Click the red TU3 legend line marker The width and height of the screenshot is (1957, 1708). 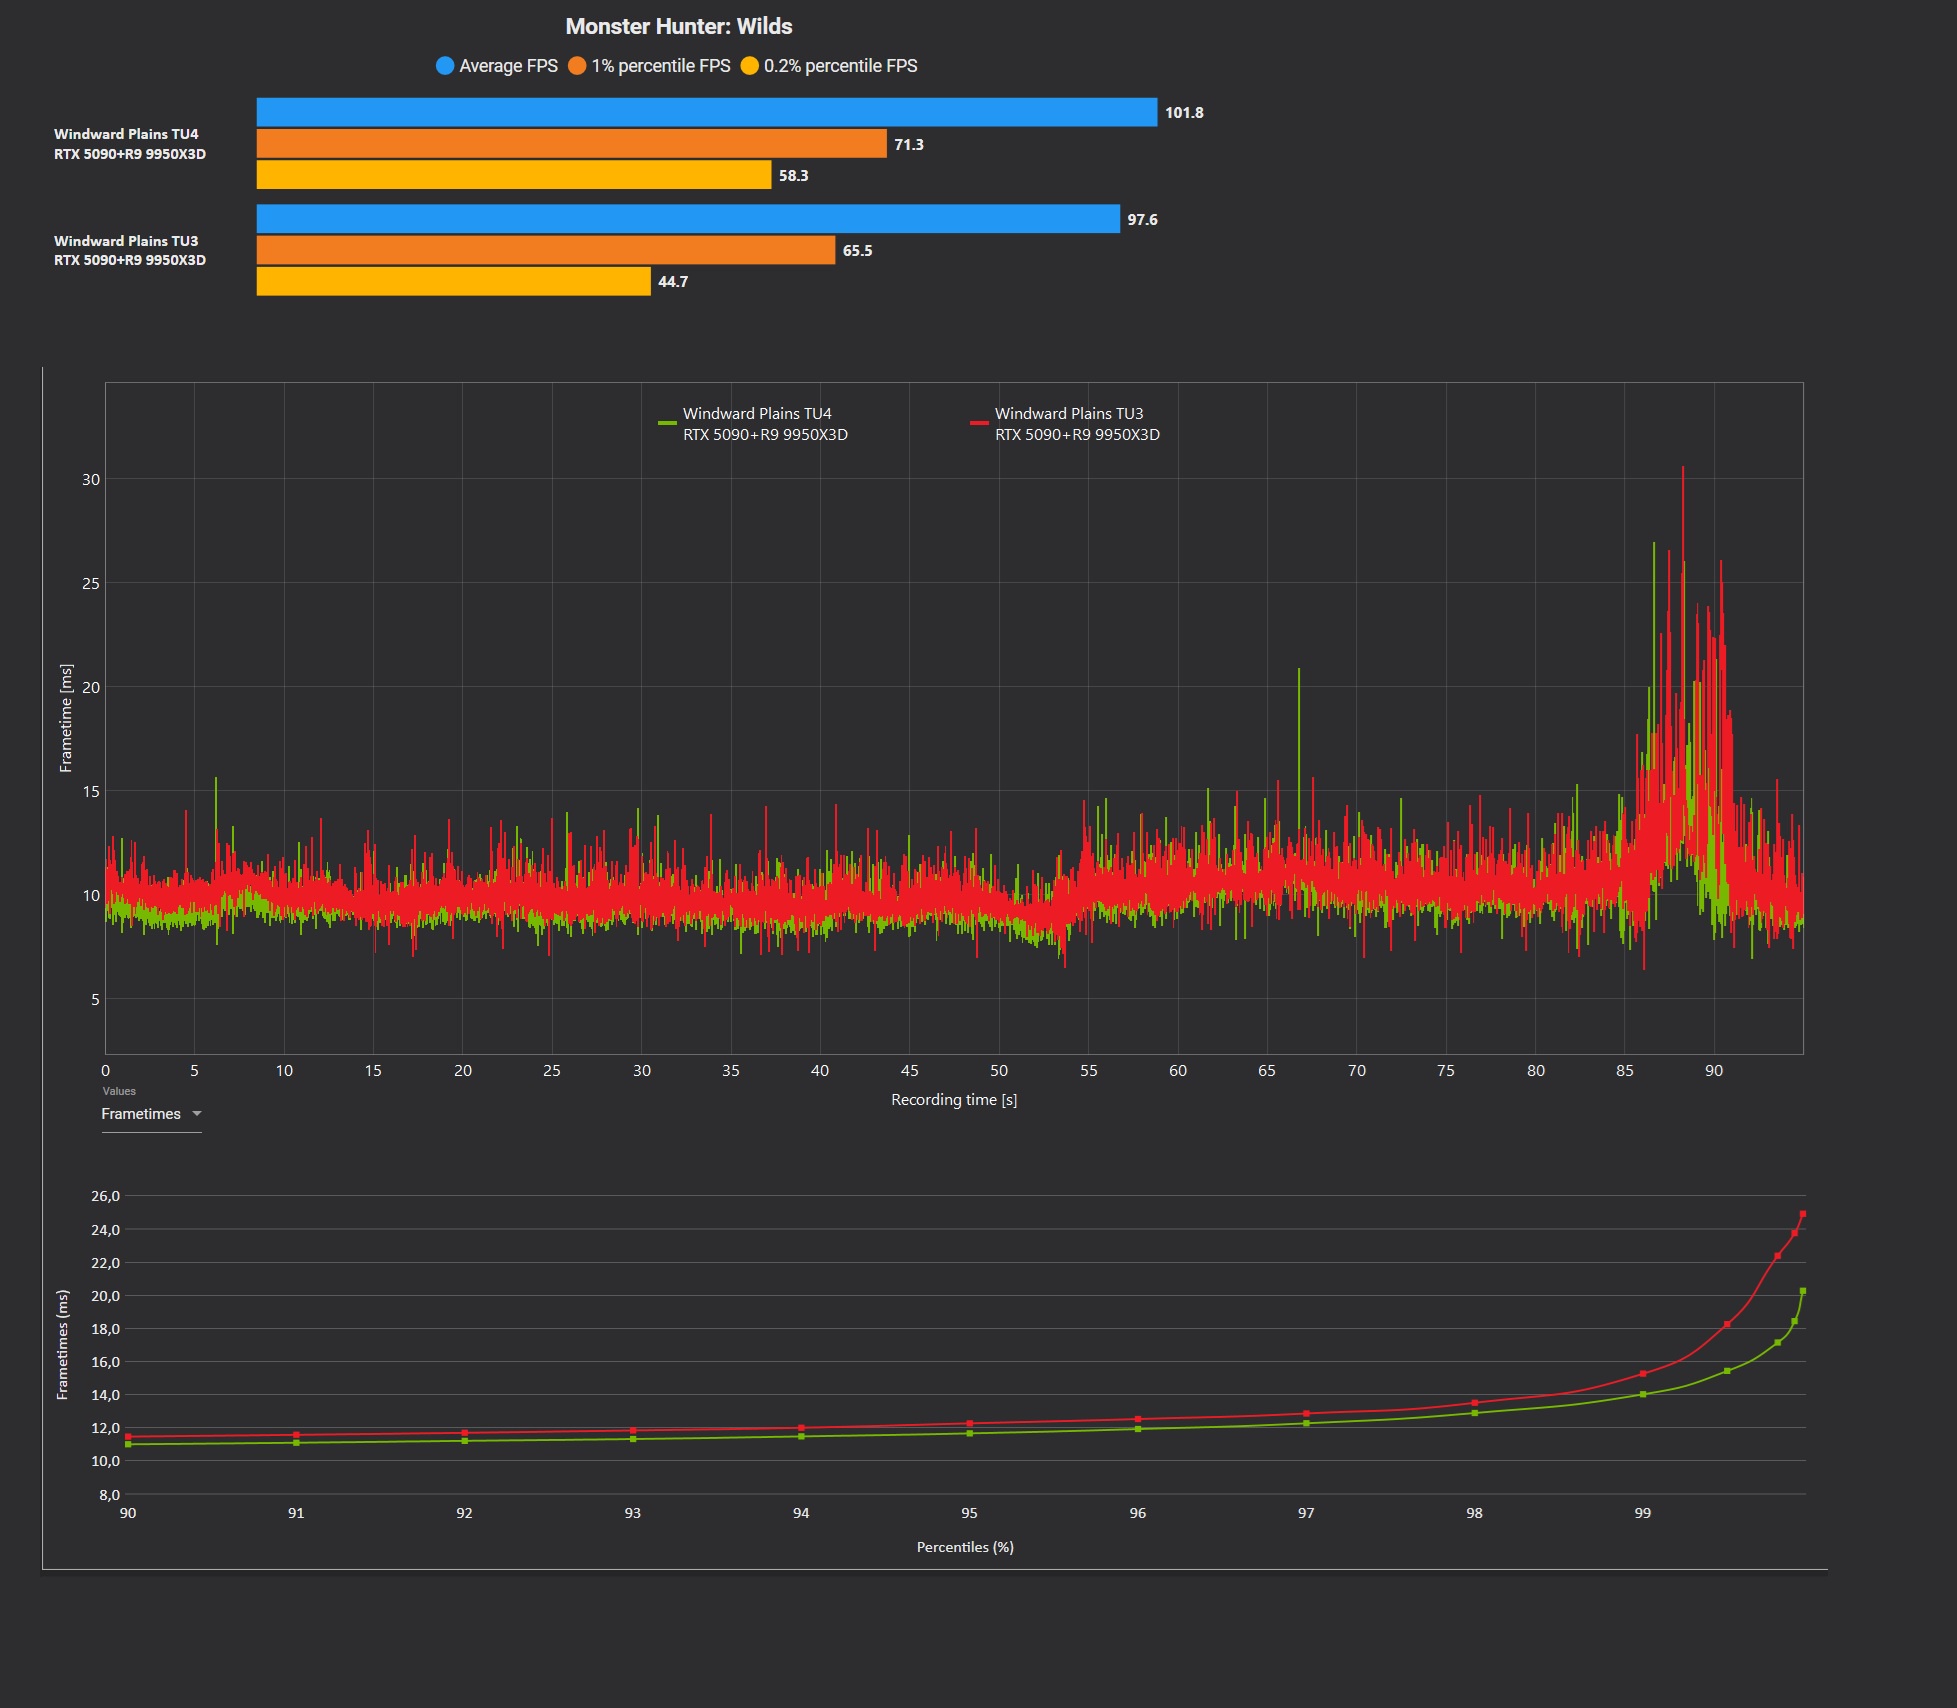coord(979,424)
